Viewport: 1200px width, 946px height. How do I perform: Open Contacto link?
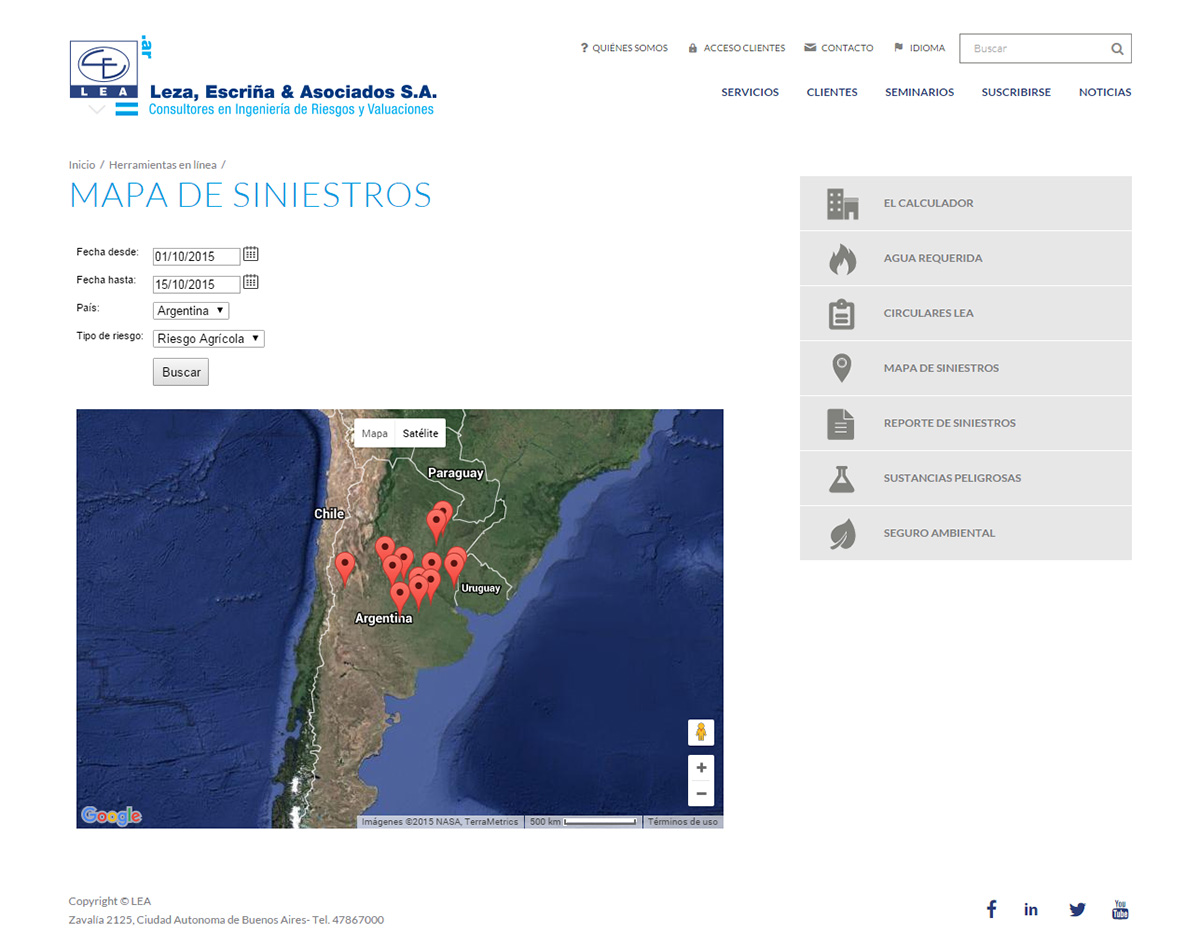(x=839, y=48)
